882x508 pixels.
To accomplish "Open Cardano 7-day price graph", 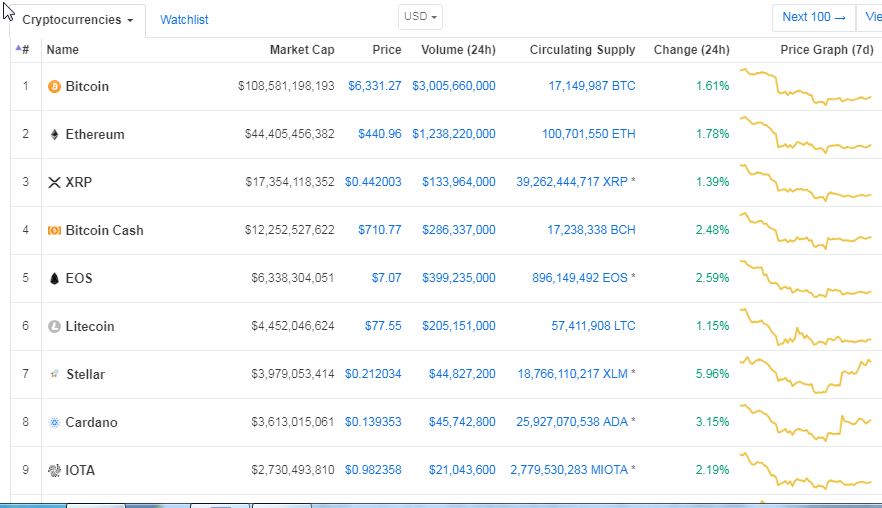I will coord(806,422).
